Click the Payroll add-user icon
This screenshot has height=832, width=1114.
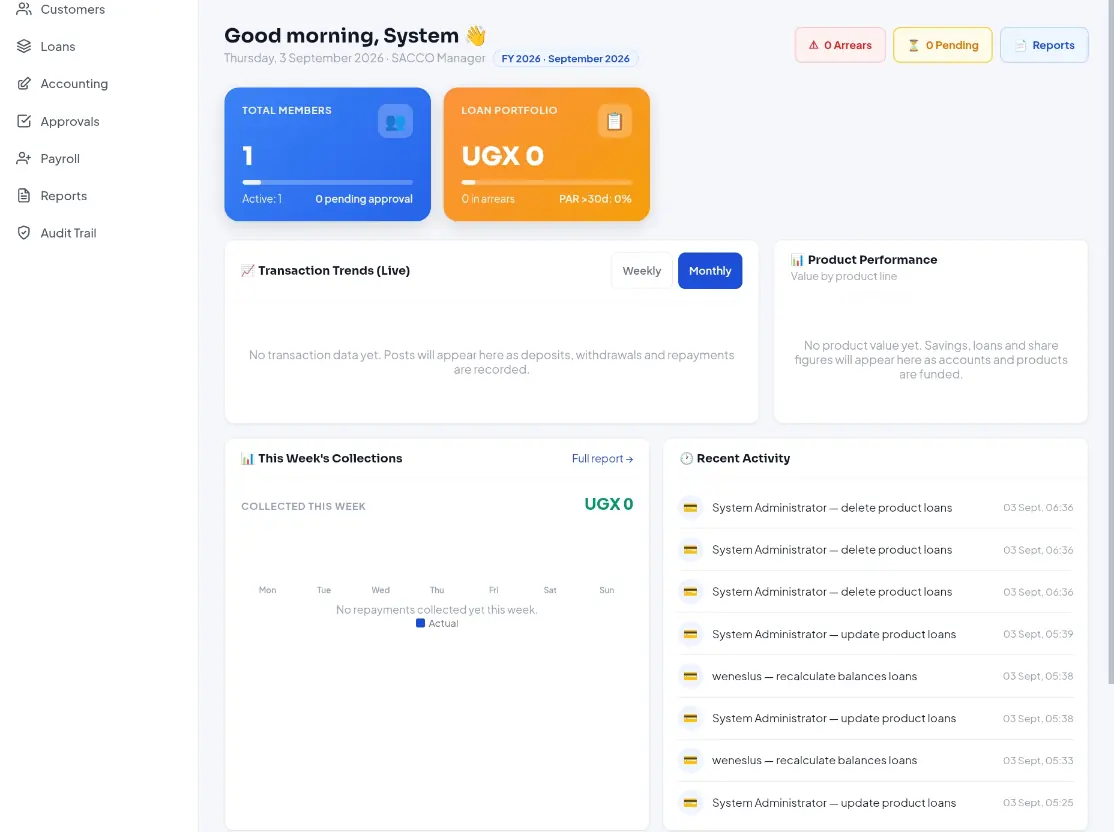[24, 158]
